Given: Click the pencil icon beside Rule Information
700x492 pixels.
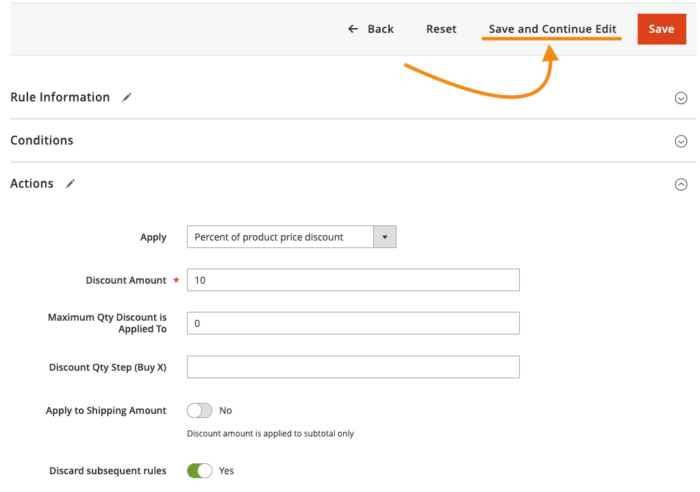Looking at the screenshot, I should point(127,97).
